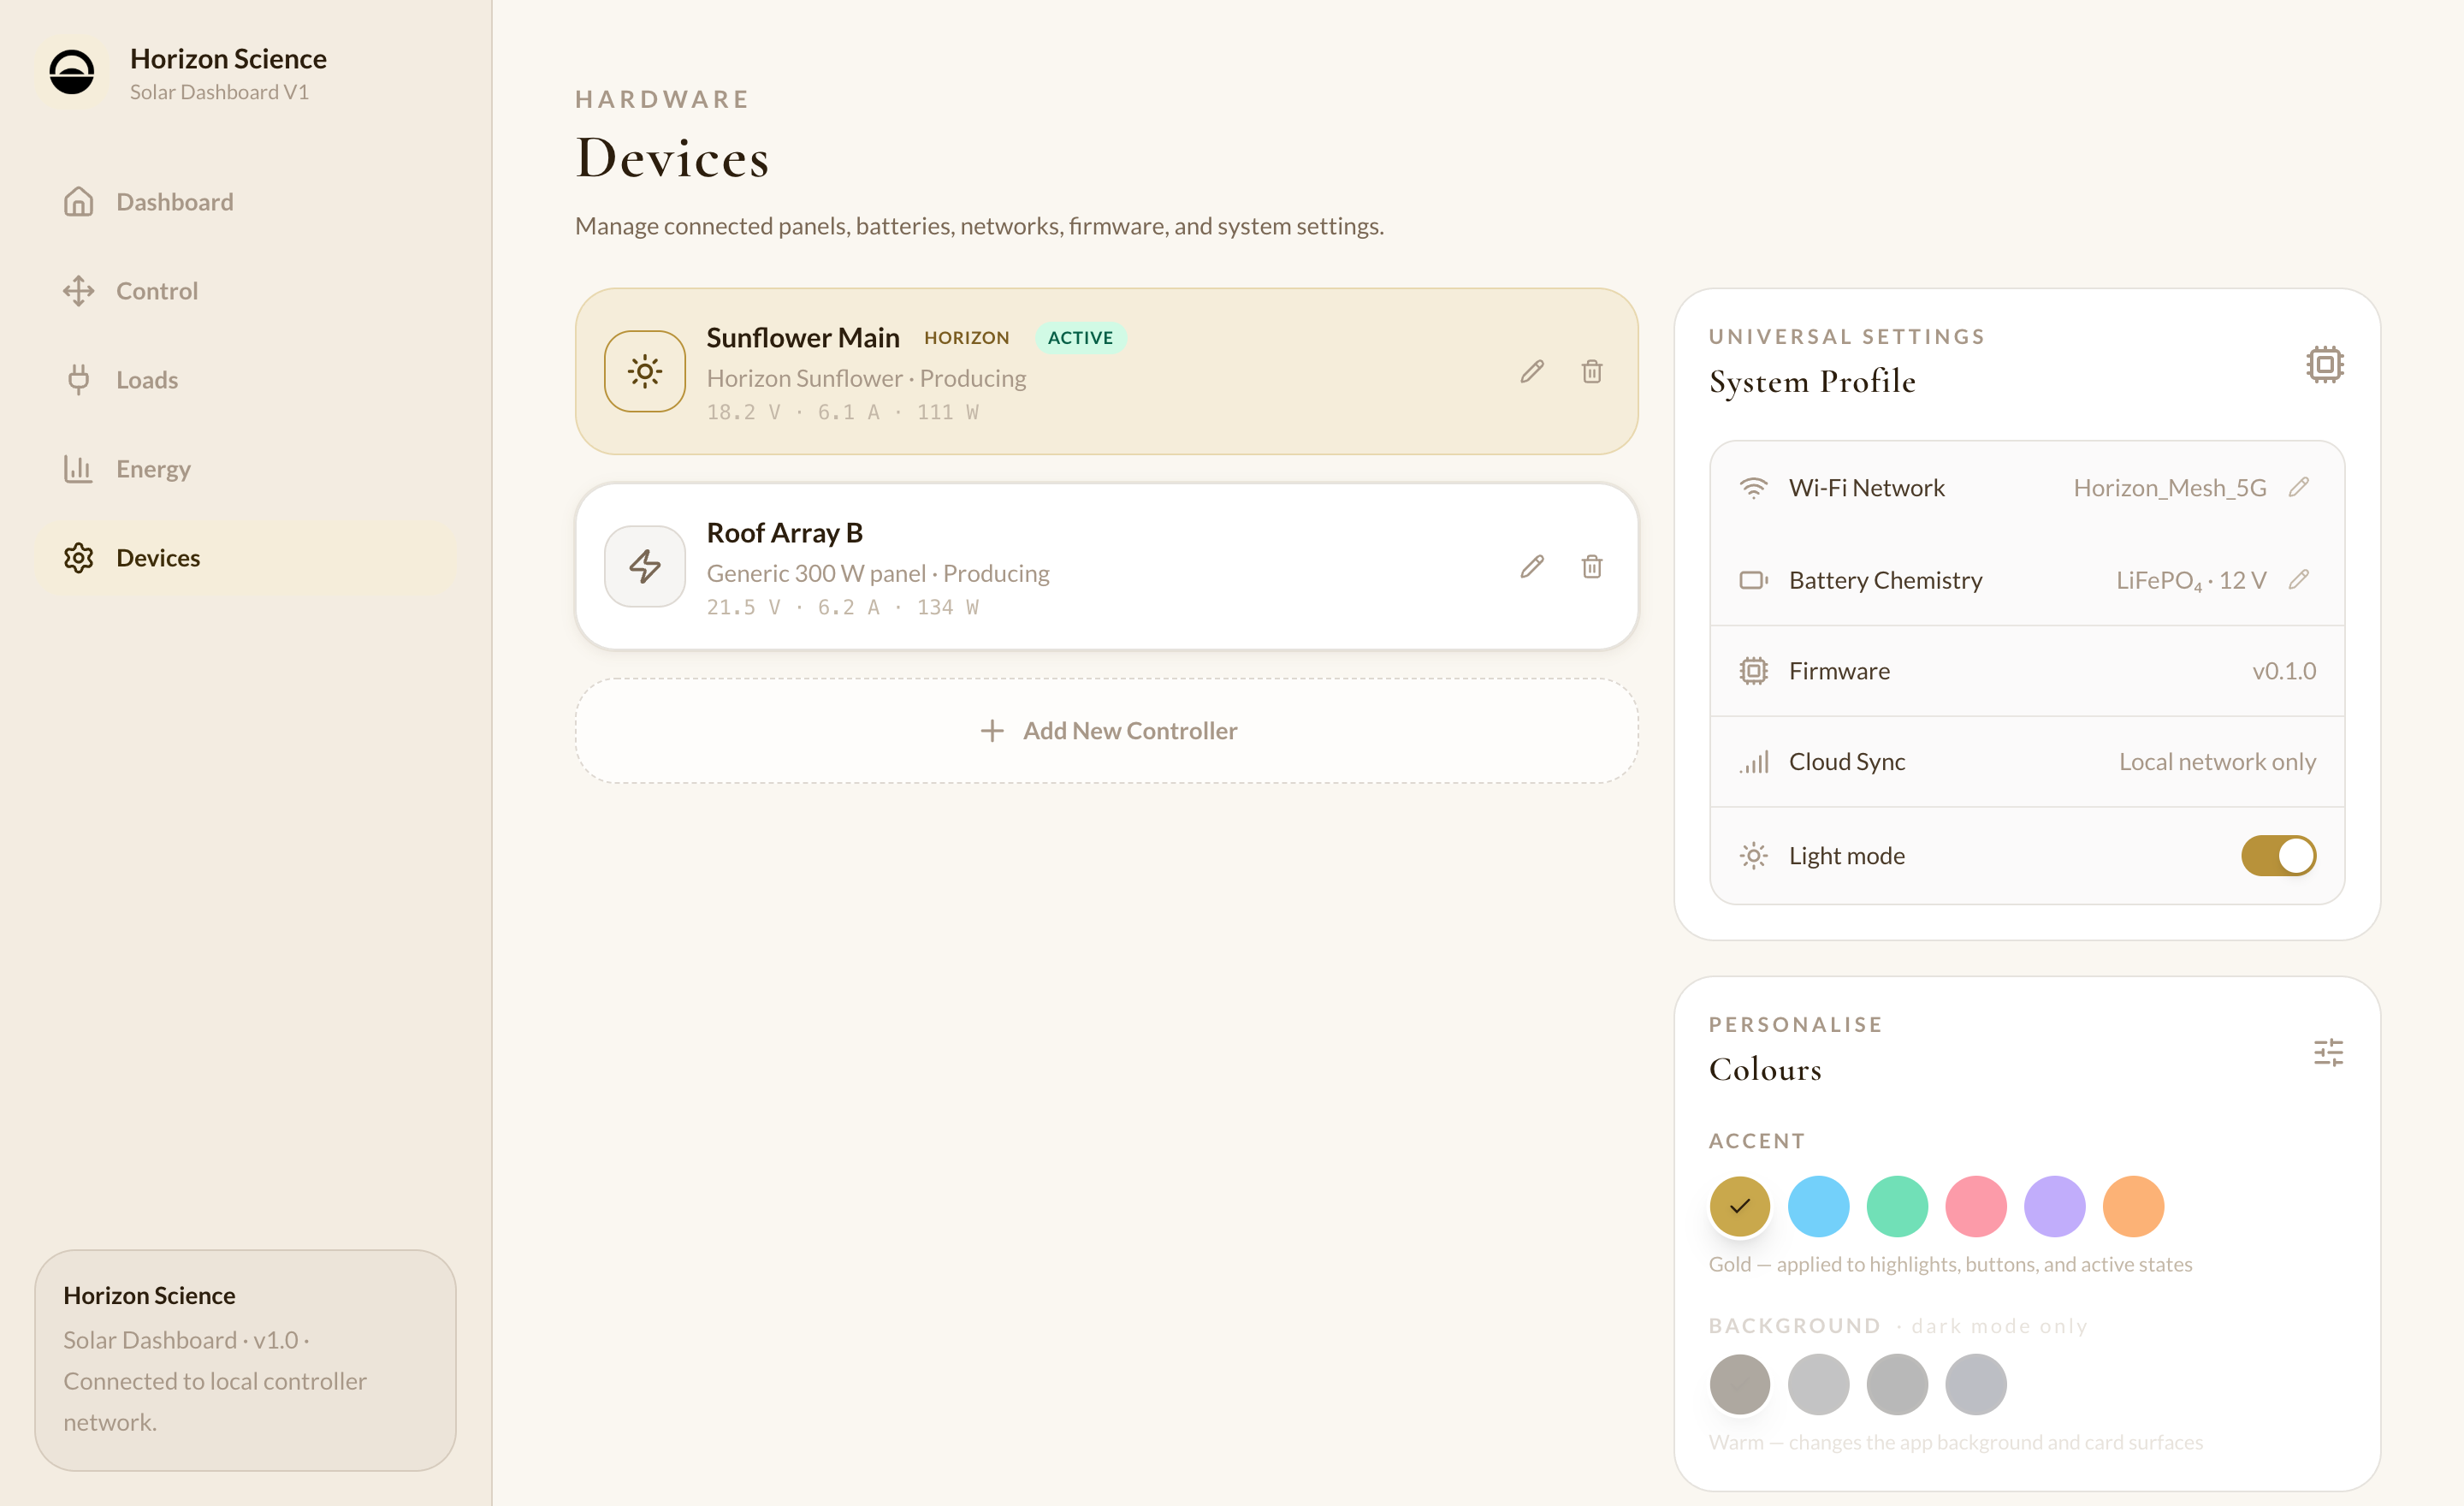Image resolution: width=2464 pixels, height=1506 pixels.
Task: Click the battery icon beside Battery Chemistry
Action: [x=1753, y=581]
